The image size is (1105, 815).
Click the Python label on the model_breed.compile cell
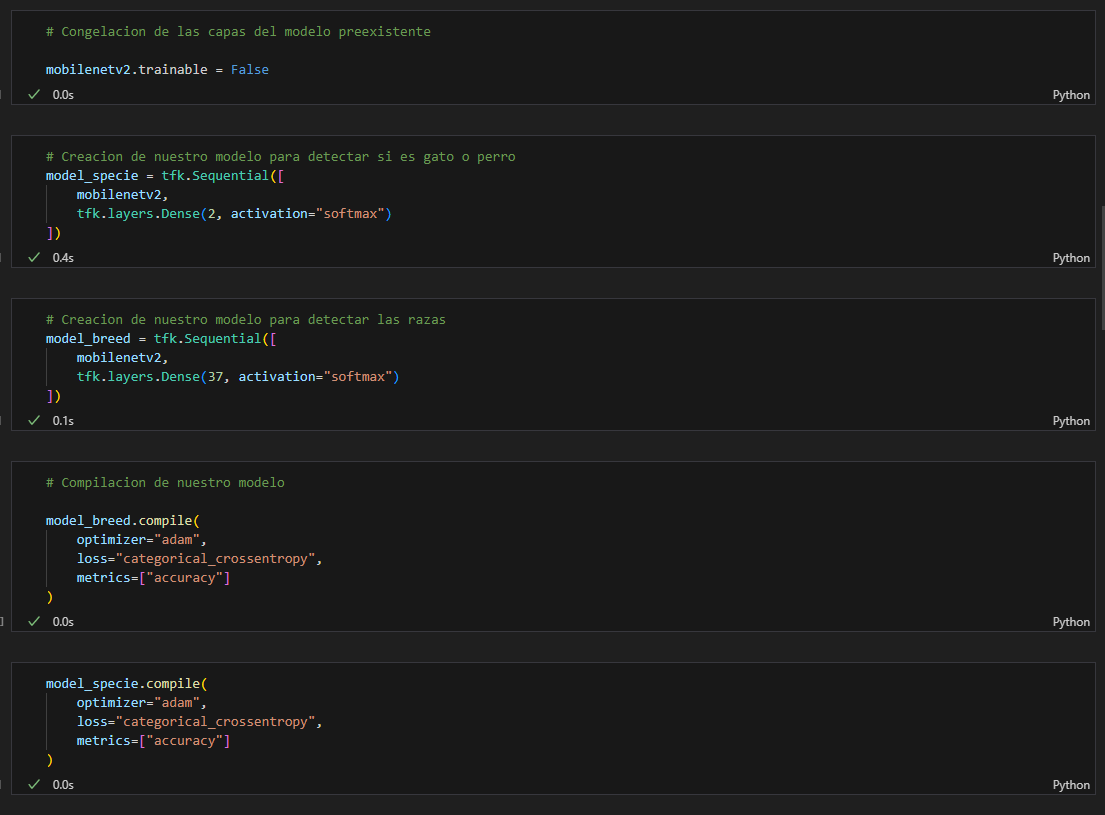point(1070,621)
